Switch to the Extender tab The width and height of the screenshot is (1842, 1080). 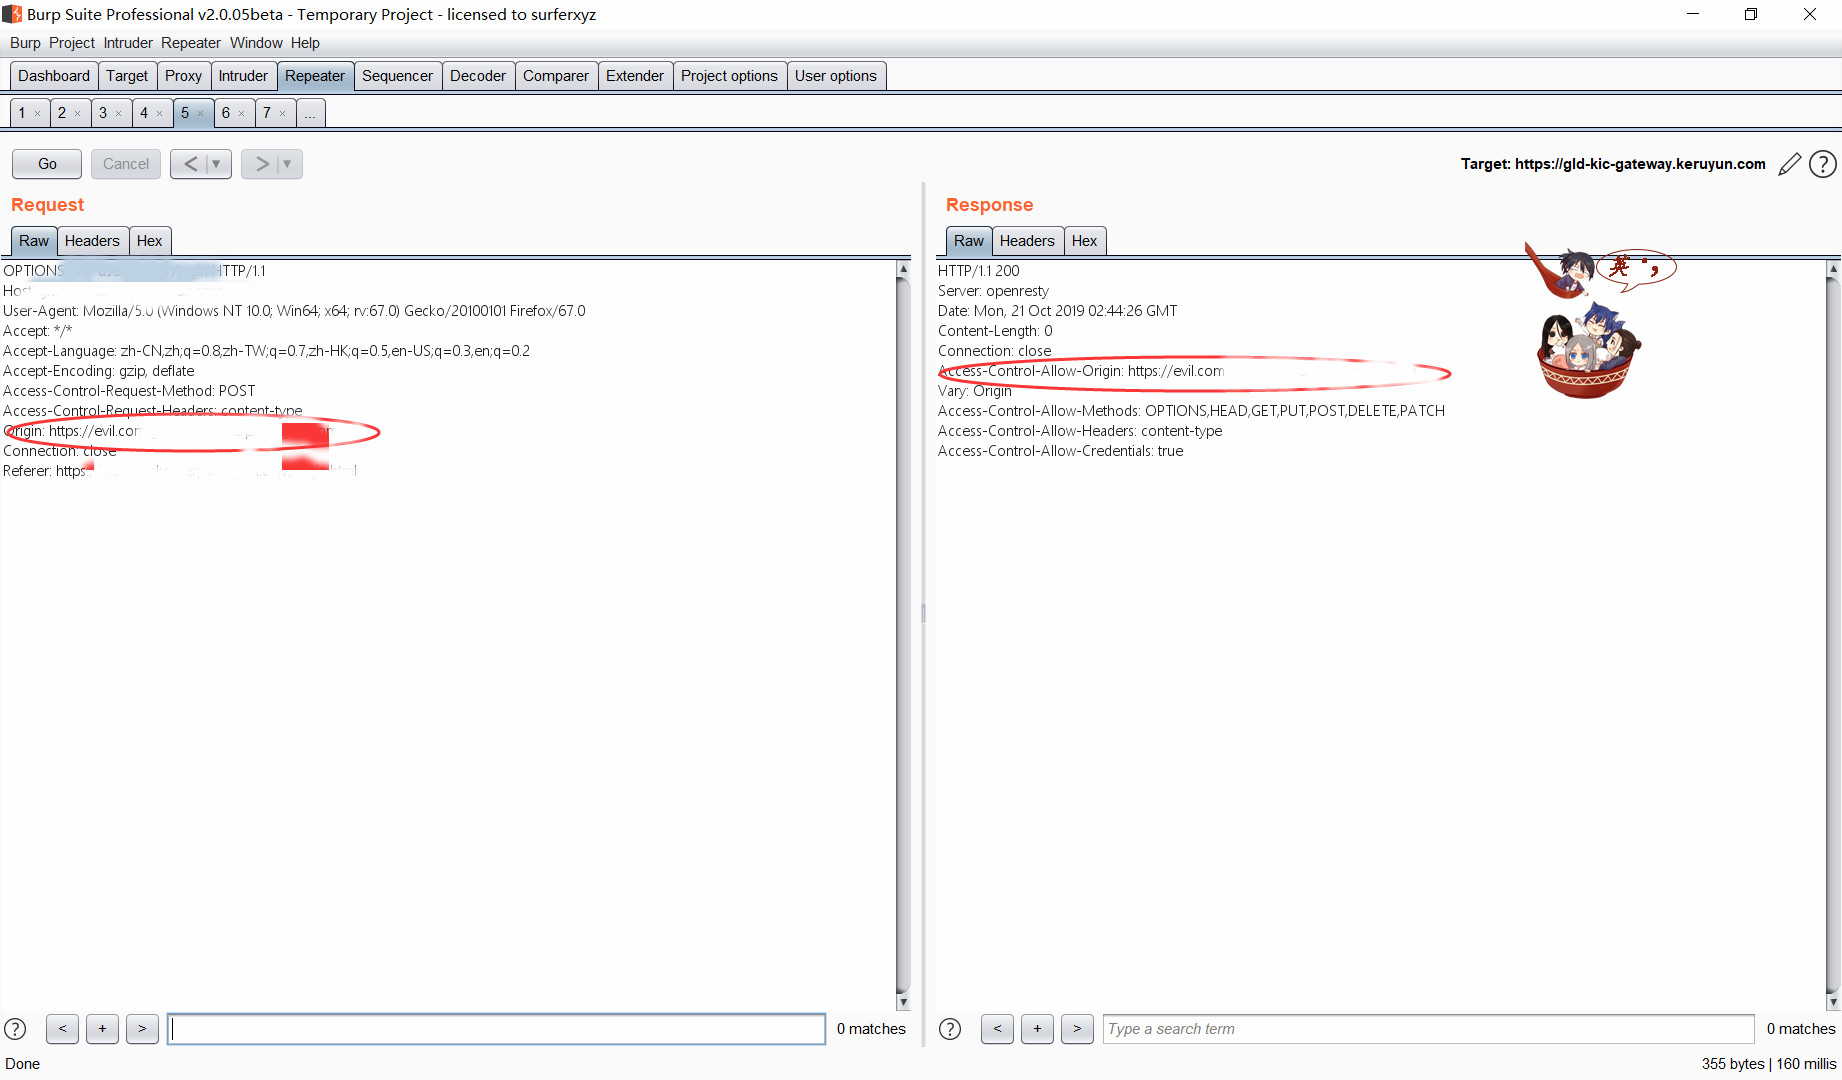click(x=635, y=76)
